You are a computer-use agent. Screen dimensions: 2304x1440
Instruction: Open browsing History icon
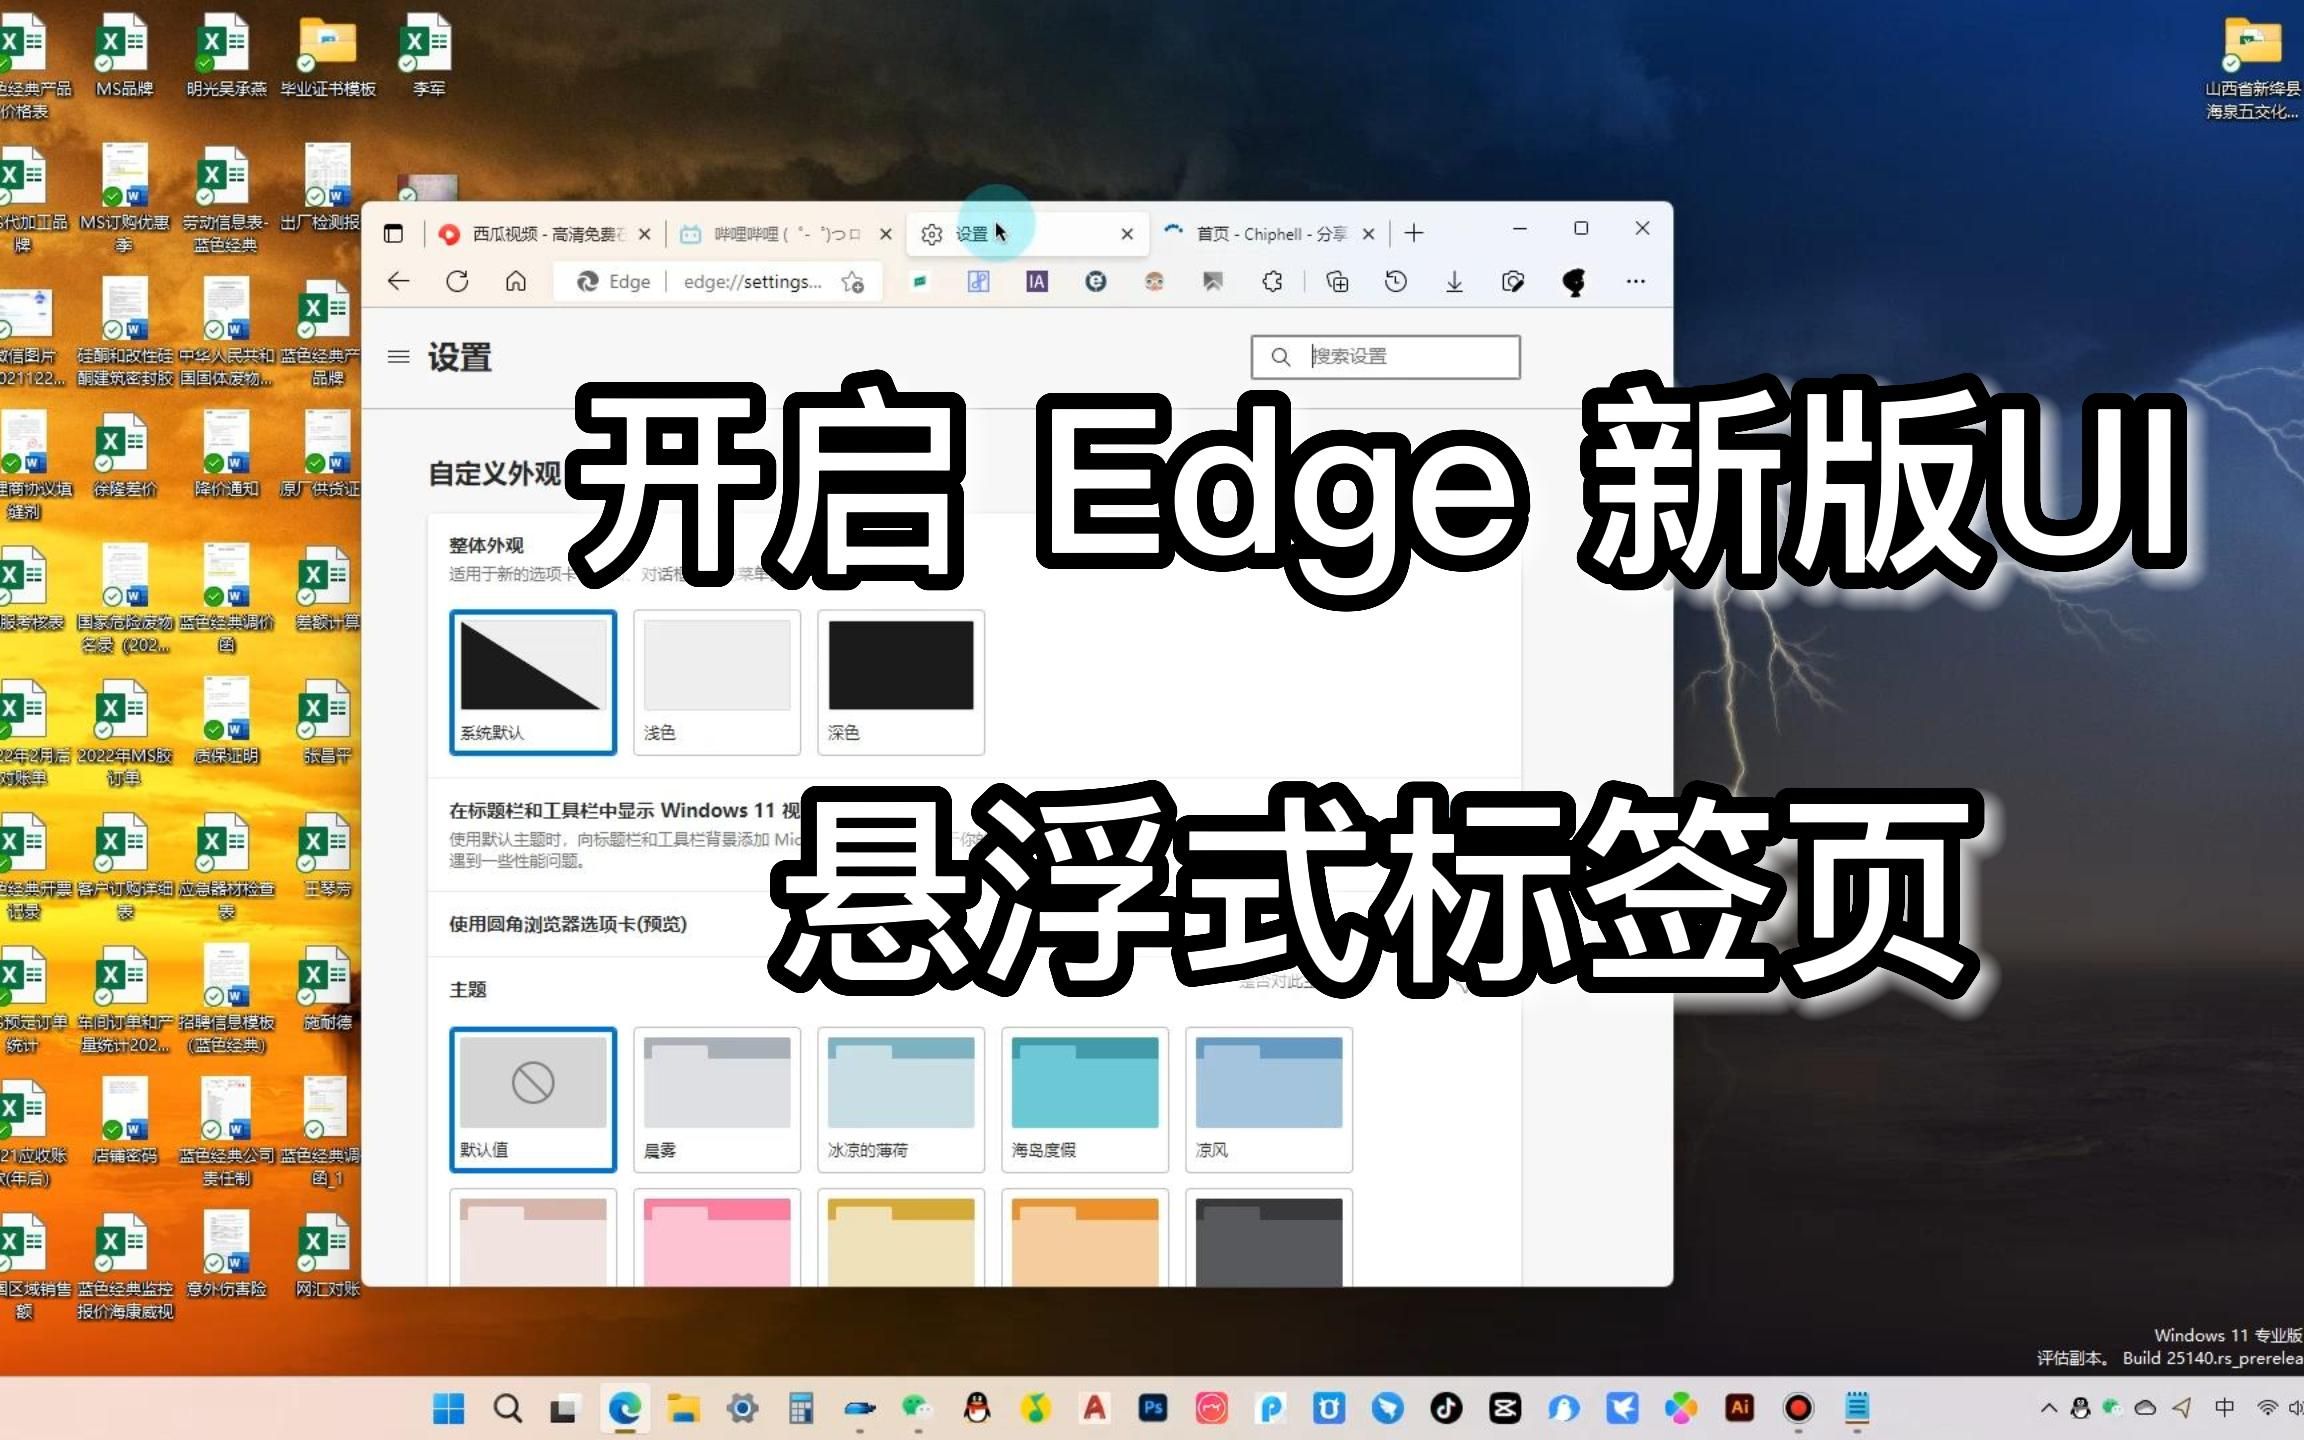1396,282
